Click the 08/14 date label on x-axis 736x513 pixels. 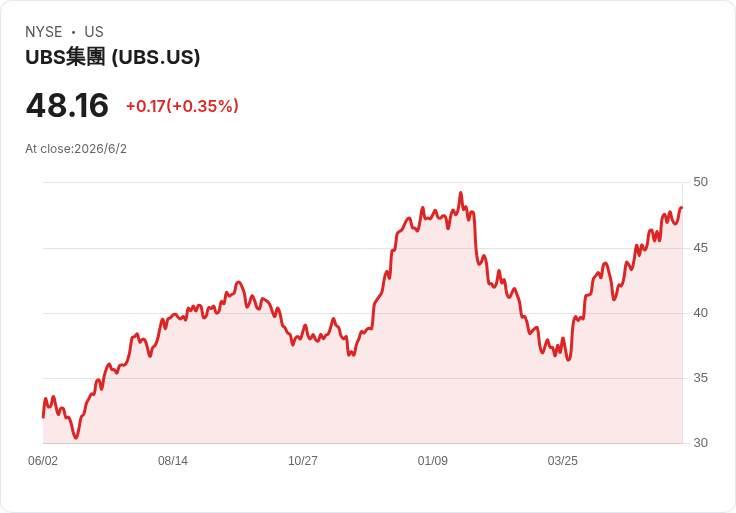[x=173, y=460]
